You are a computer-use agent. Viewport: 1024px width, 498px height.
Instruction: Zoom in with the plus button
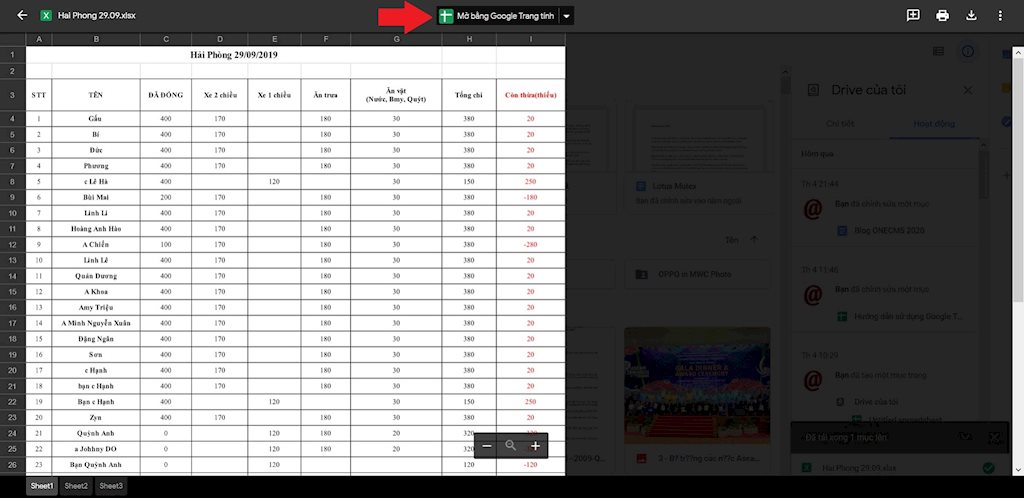click(536, 446)
